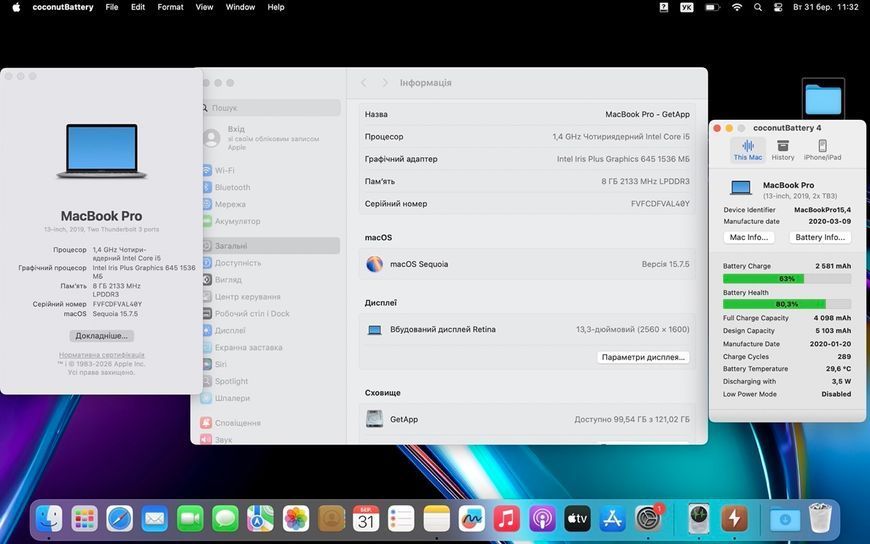Open the Photos app in the dock
Viewport: 870px width, 544px height.
click(296, 519)
